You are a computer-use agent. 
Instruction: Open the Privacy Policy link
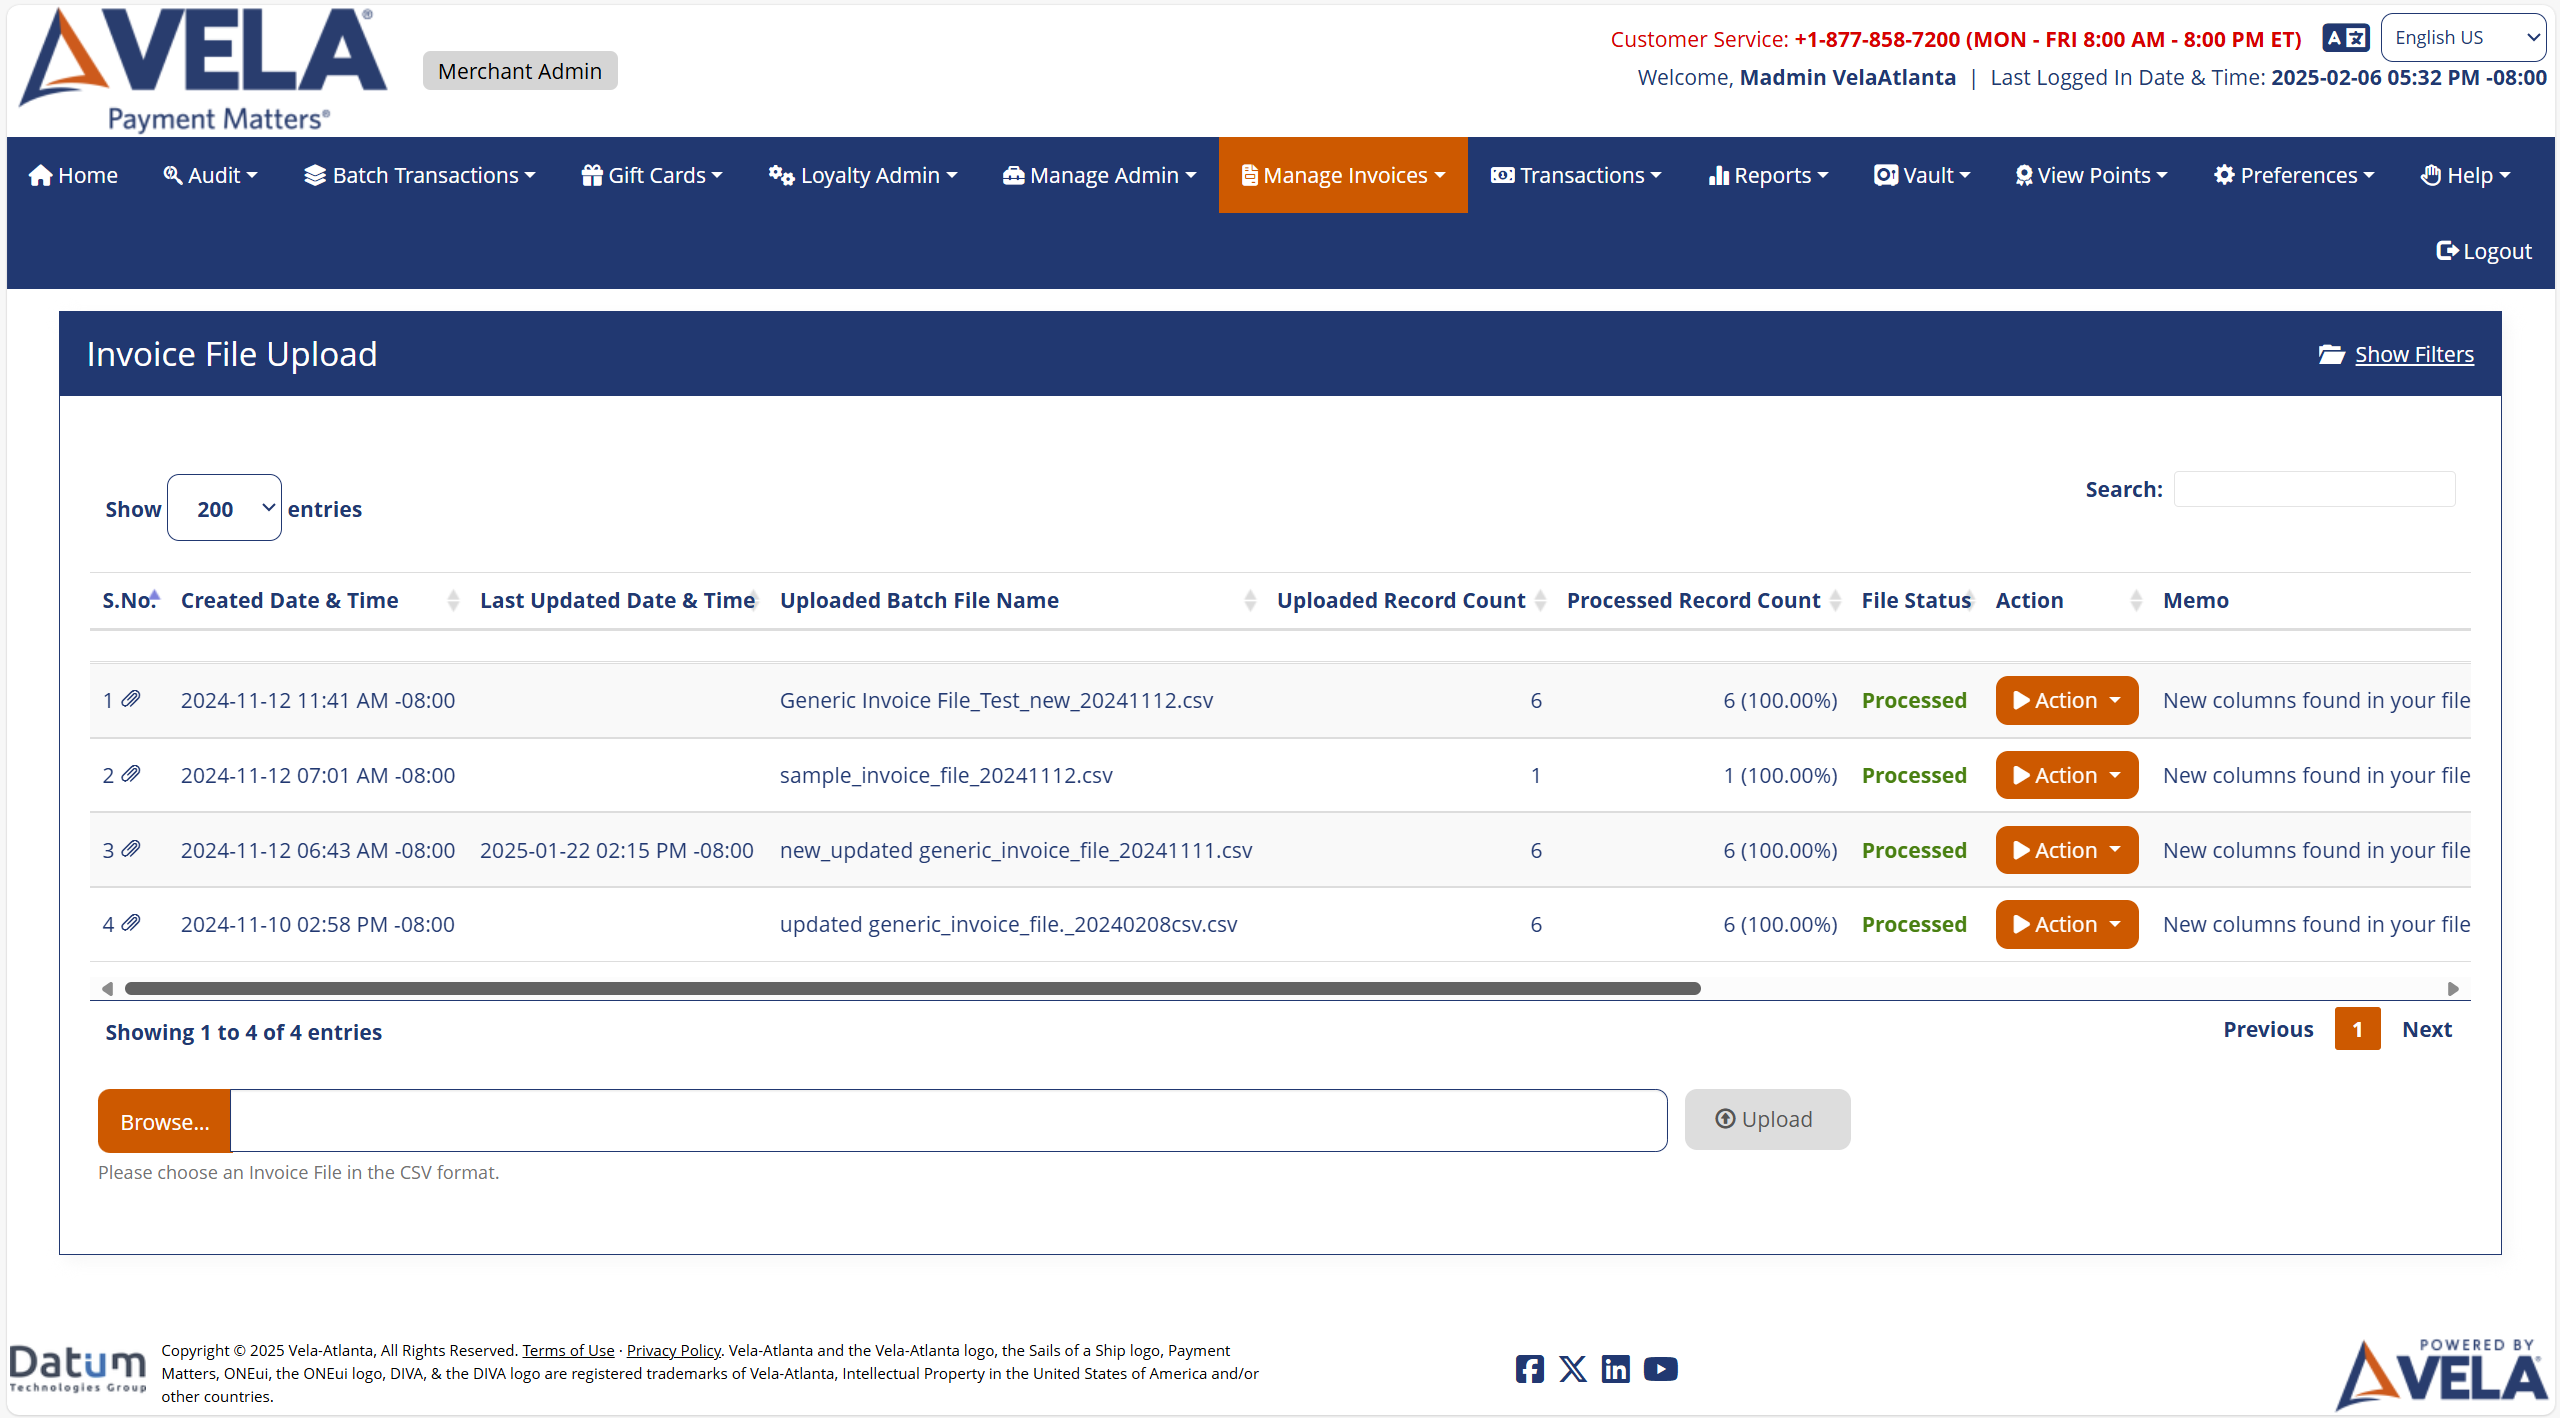coord(672,1349)
